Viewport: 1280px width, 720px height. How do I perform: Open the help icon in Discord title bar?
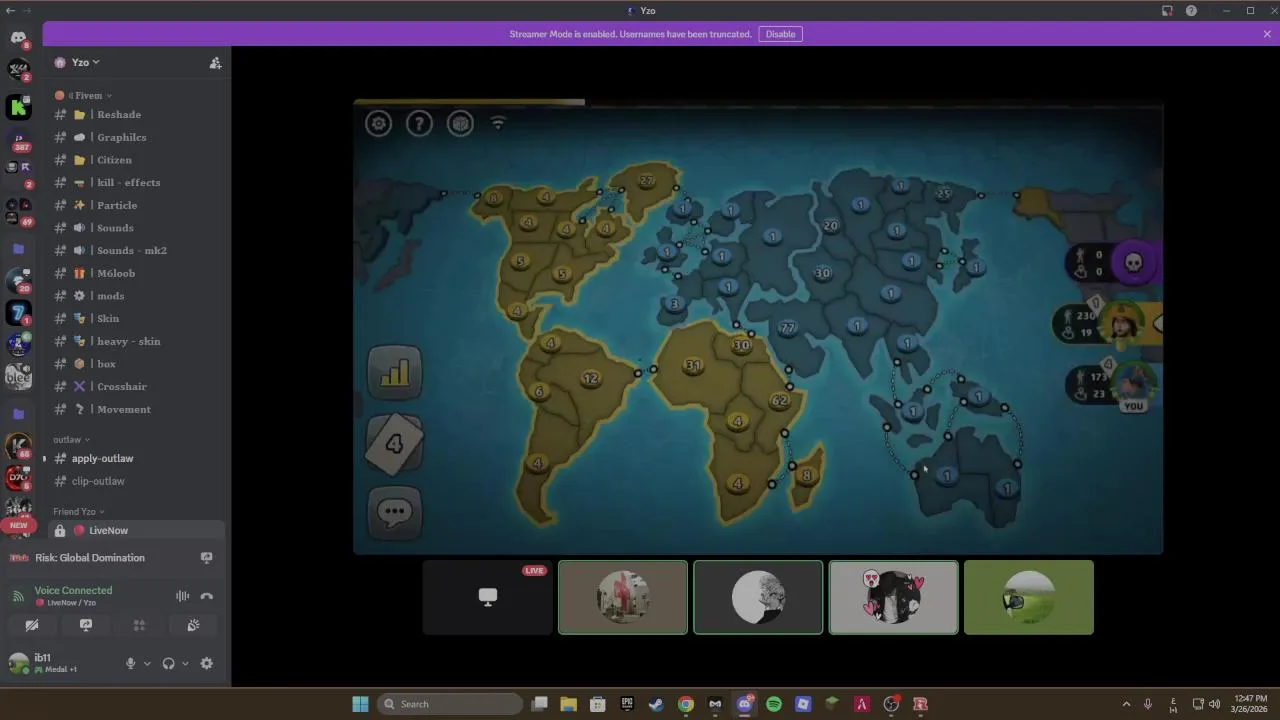pos(1191,11)
